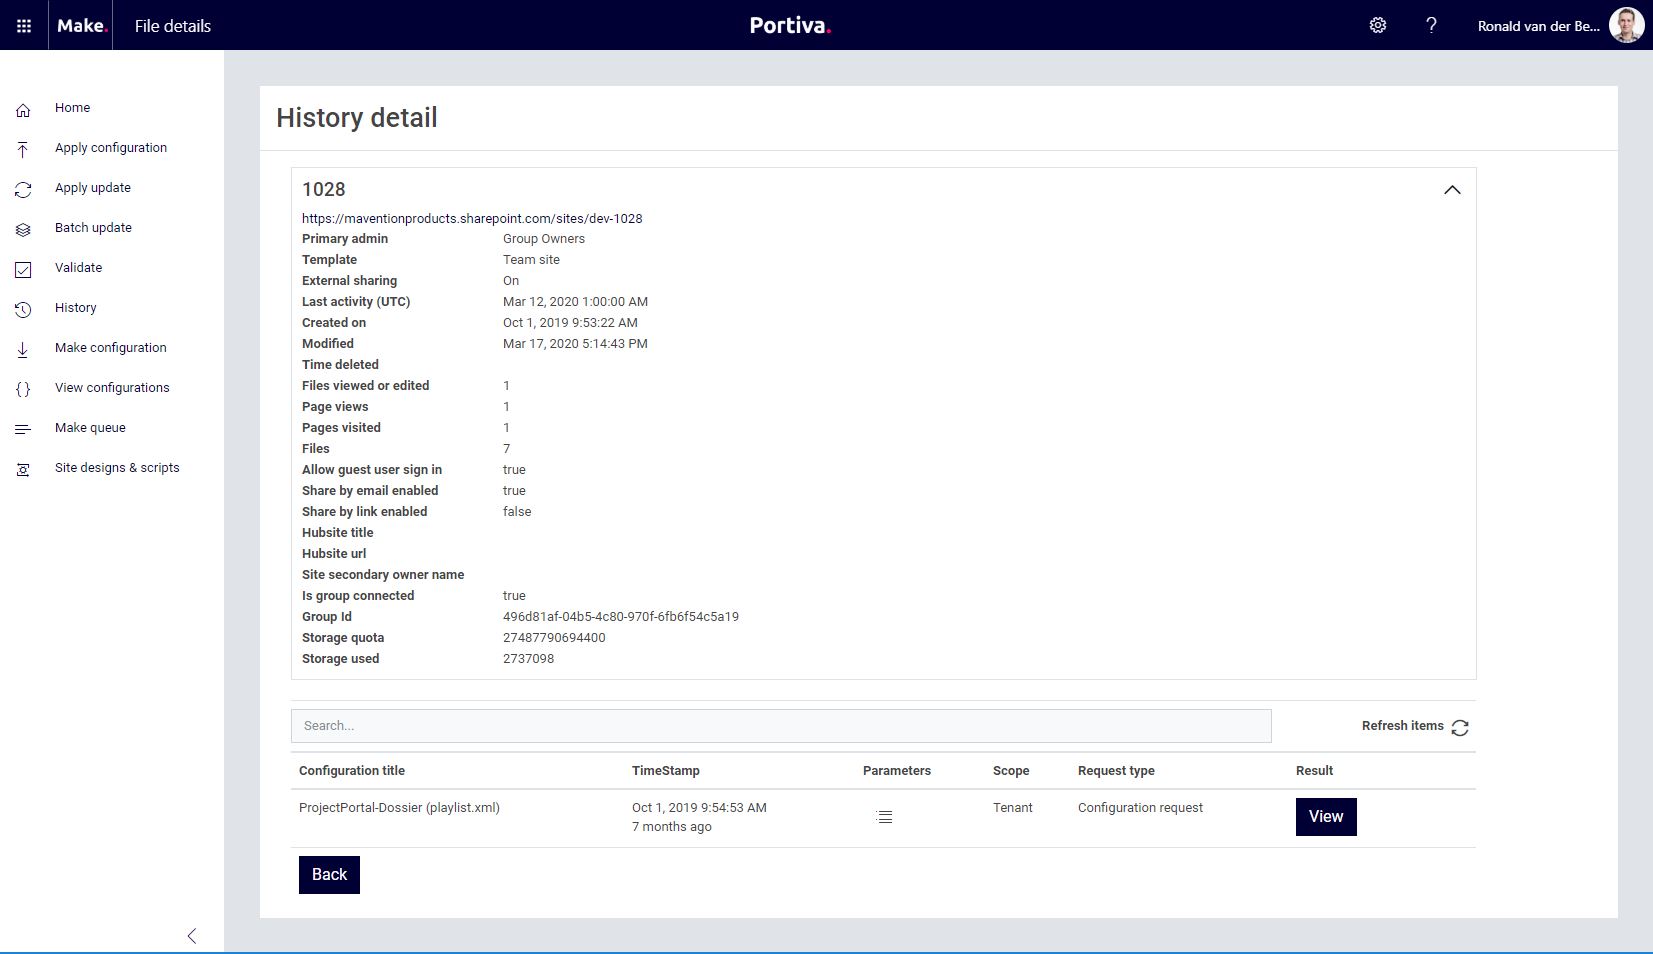Open the help question mark icon

coord(1431,26)
